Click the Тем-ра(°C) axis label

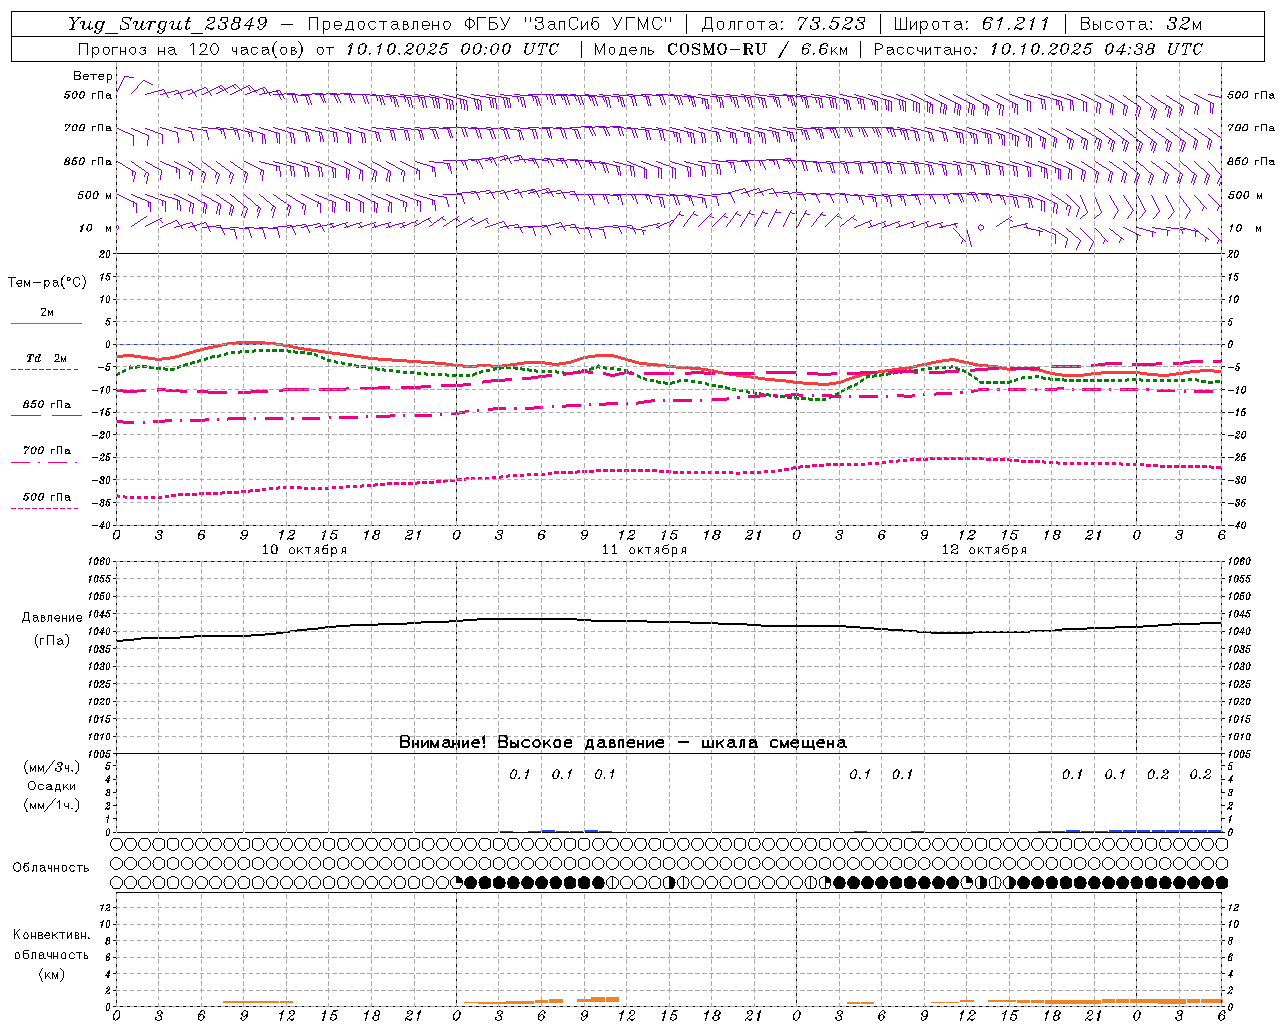pyautogui.click(x=47, y=282)
